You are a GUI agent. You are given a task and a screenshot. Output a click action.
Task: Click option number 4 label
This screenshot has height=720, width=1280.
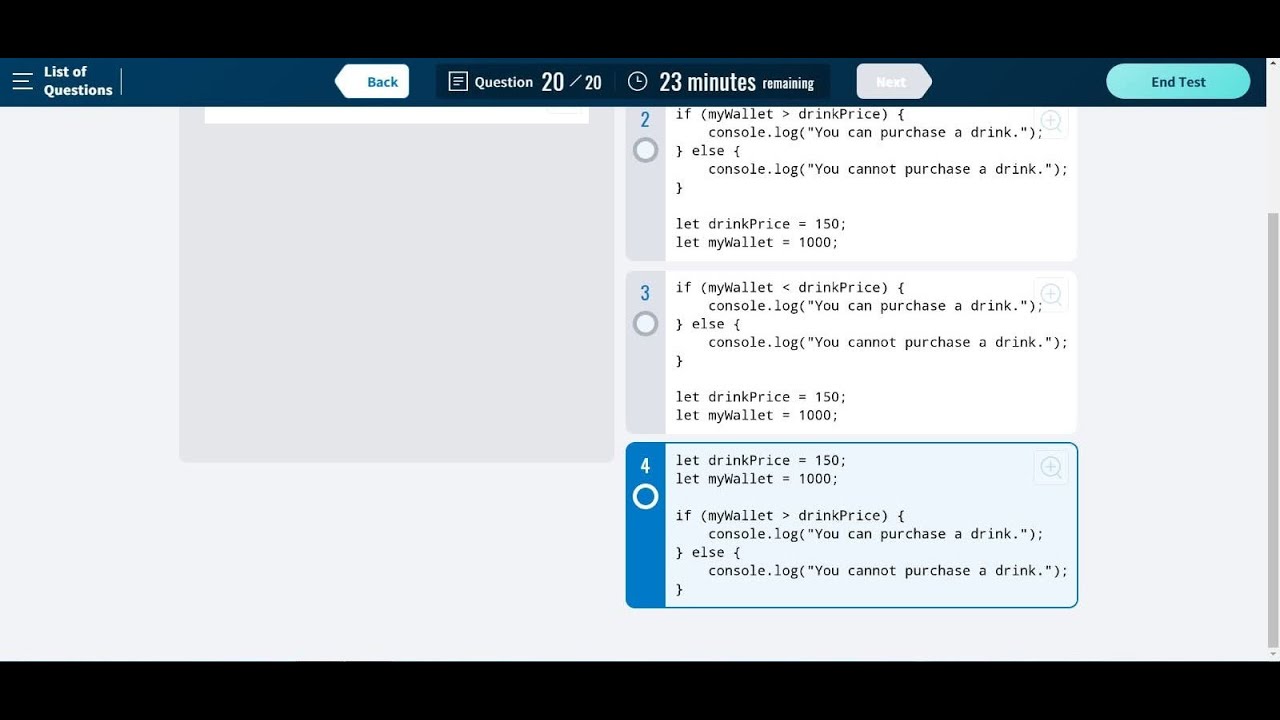coord(645,466)
